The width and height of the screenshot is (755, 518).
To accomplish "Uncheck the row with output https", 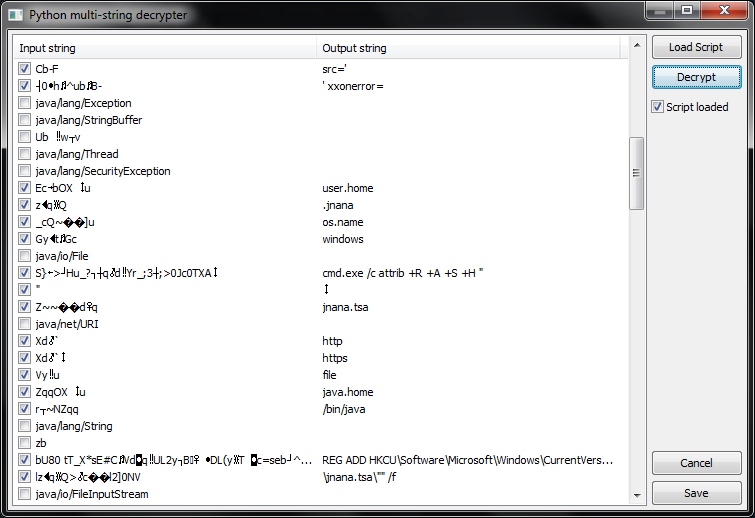I will coord(25,358).
